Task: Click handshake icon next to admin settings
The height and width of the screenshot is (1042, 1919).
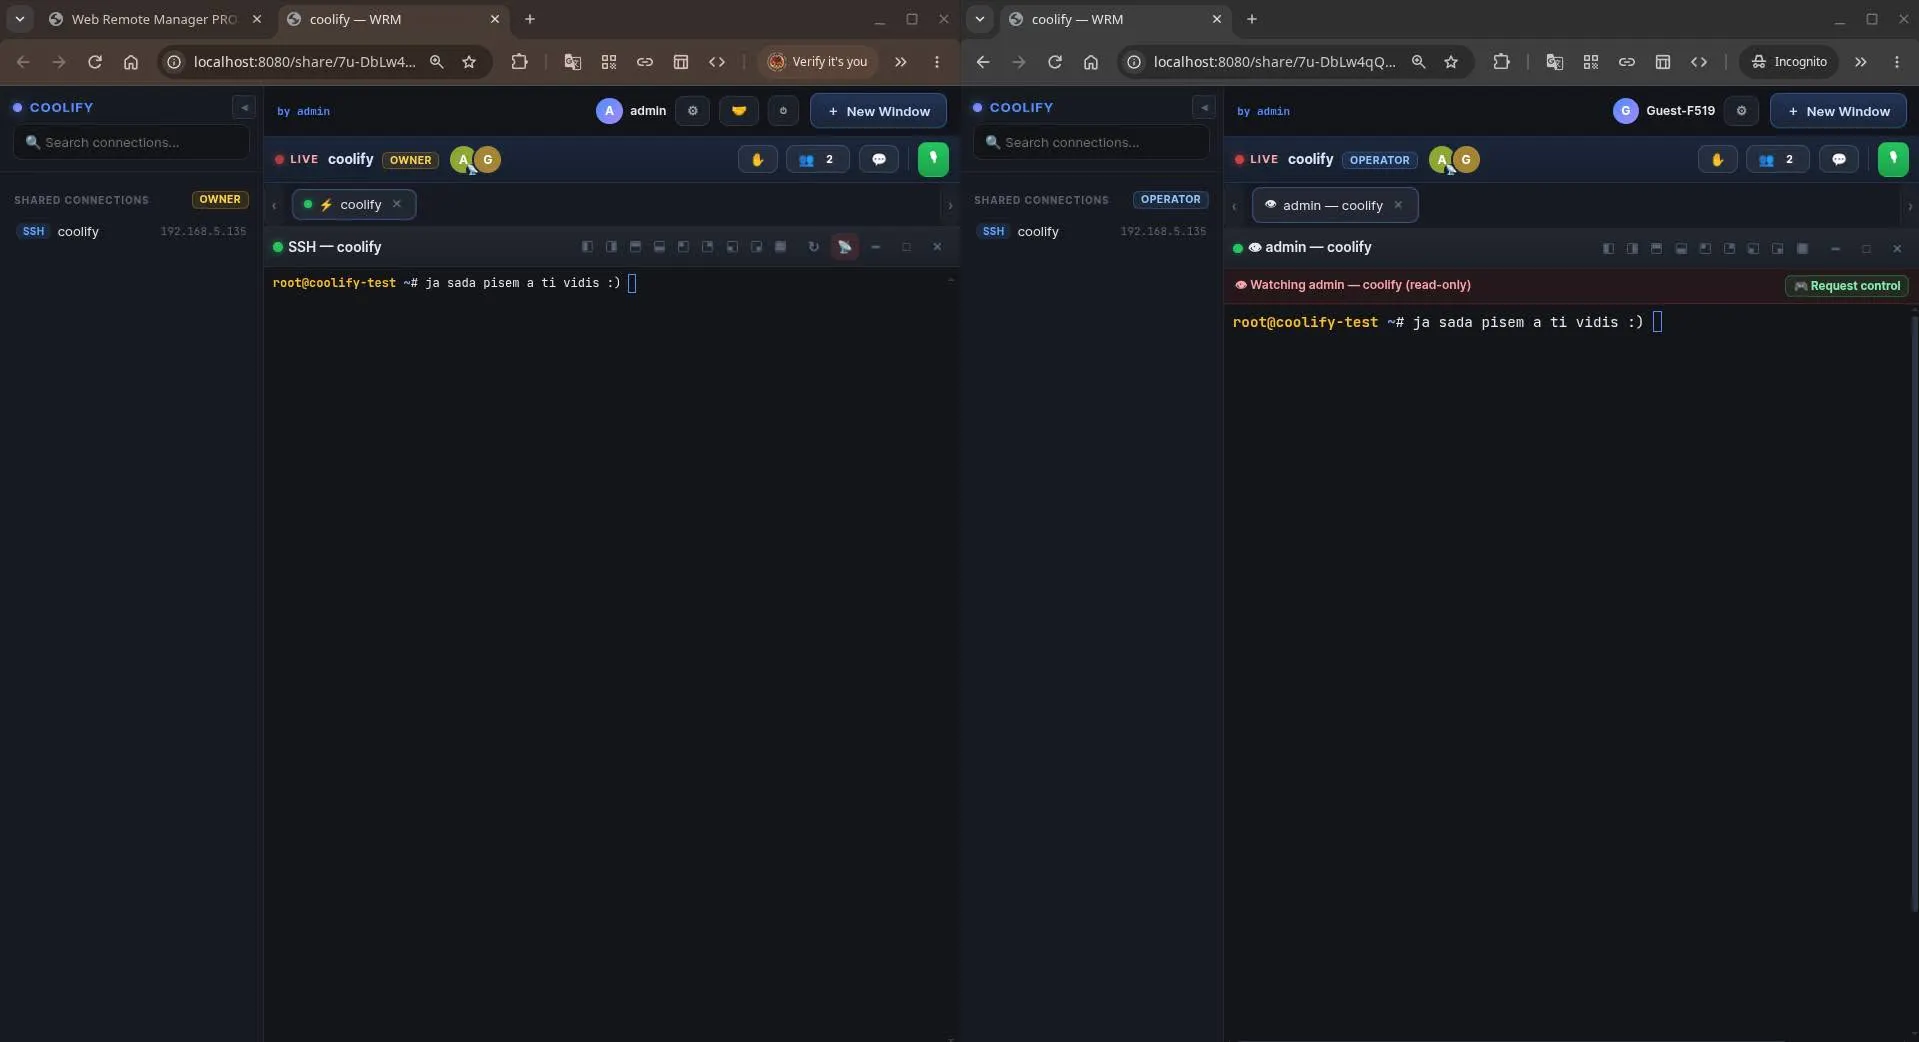Action: (x=738, y=111)
